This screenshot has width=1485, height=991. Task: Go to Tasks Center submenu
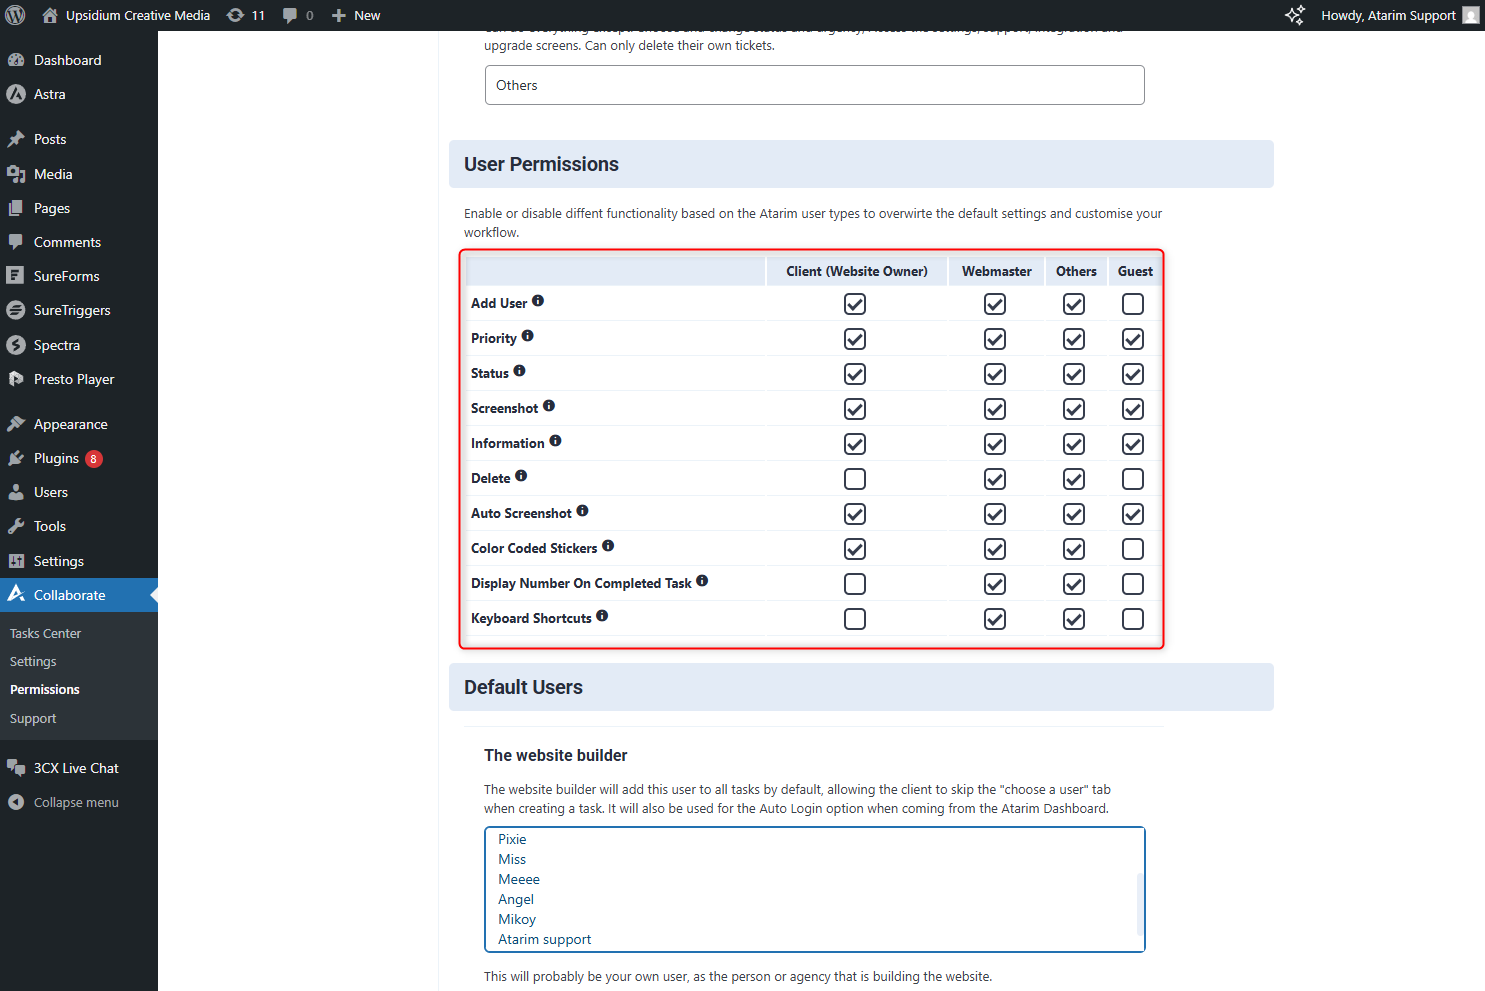click(45, 633)
